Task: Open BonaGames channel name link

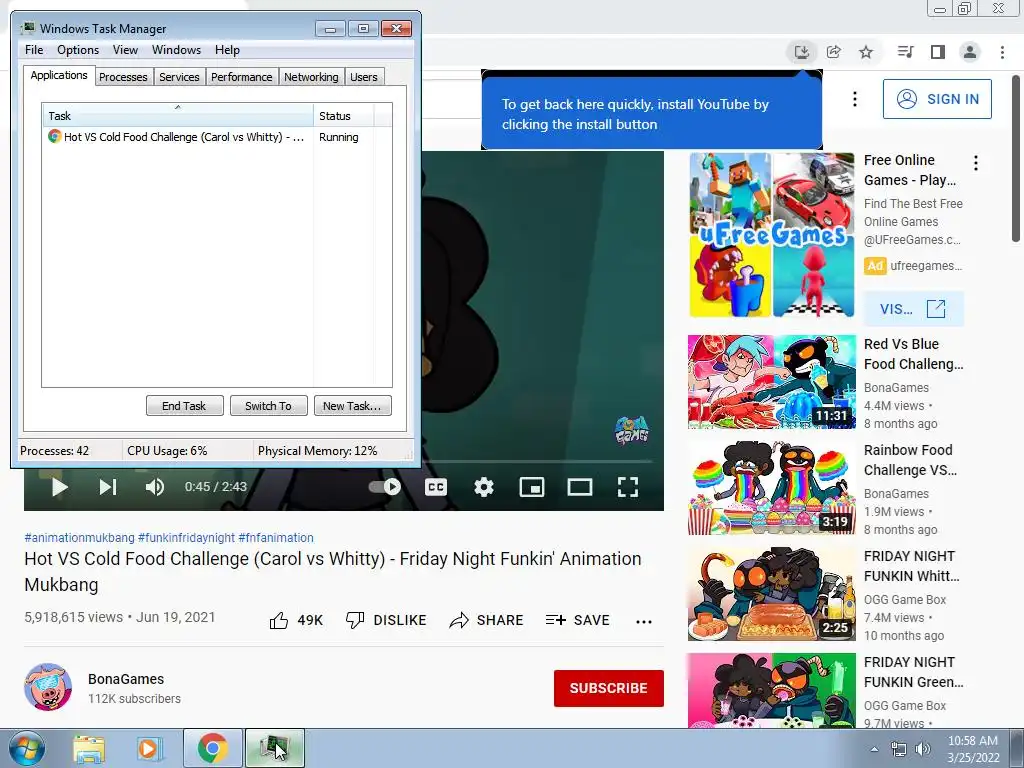Action: coord(126,679)
